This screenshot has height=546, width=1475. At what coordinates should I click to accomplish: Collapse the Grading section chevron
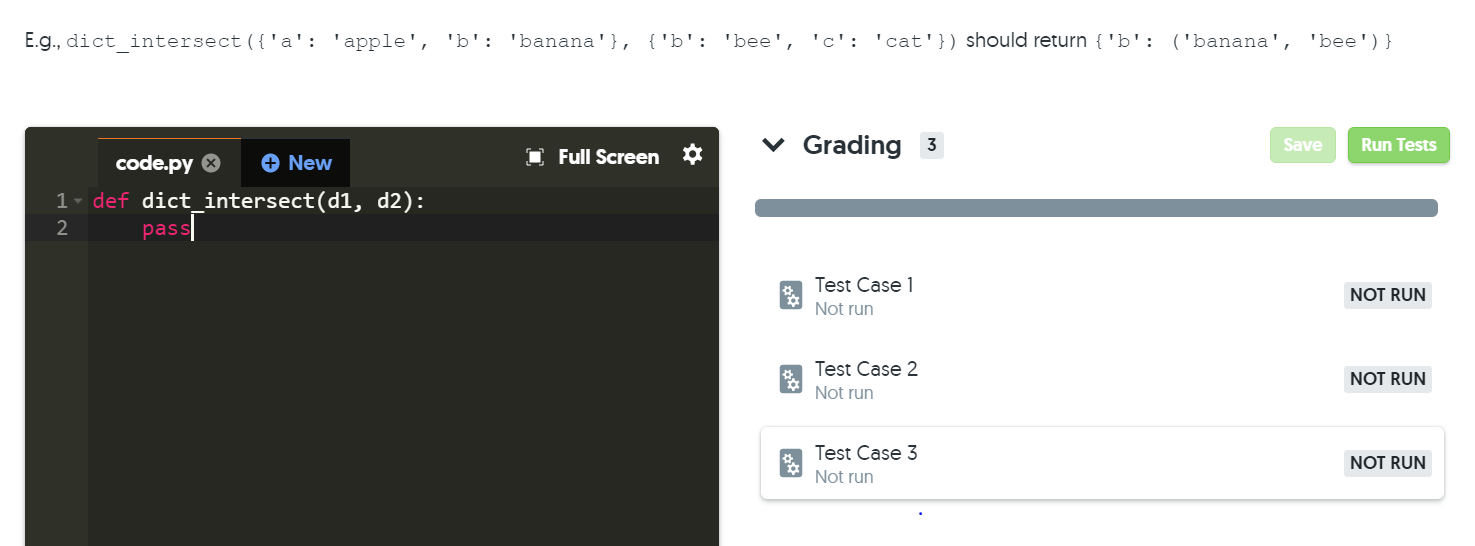click(773, 145)
